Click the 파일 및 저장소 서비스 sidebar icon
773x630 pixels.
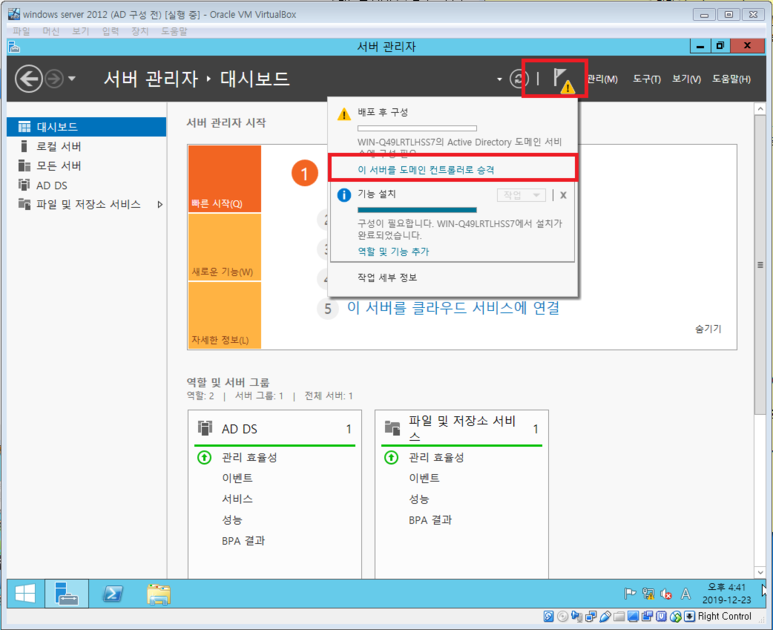(24, 204)
